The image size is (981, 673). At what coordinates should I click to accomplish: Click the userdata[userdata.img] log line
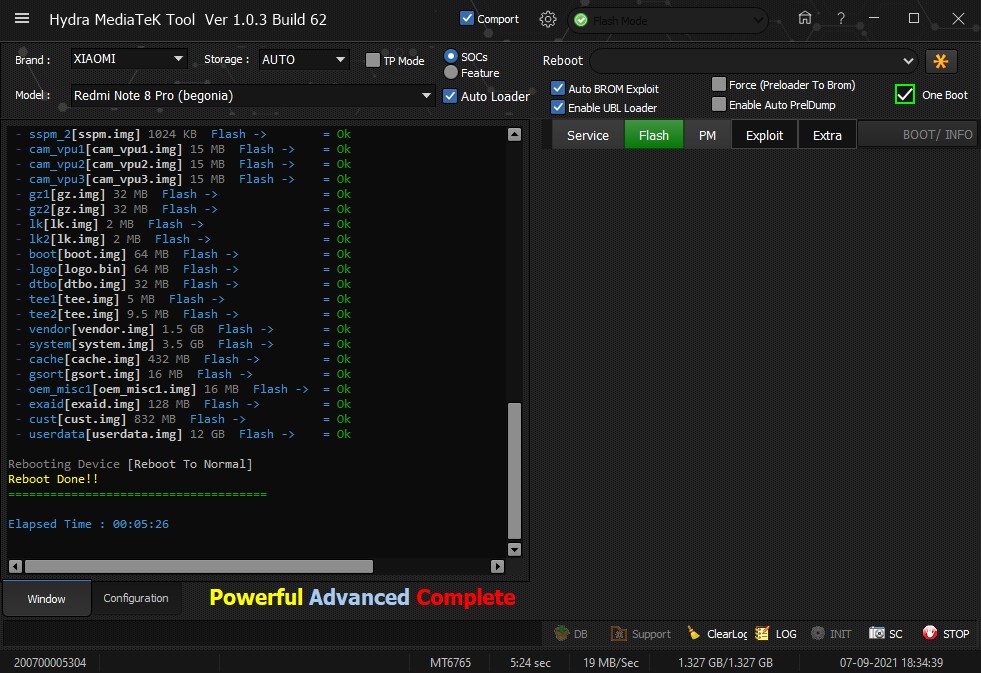[x=183, y=434]
